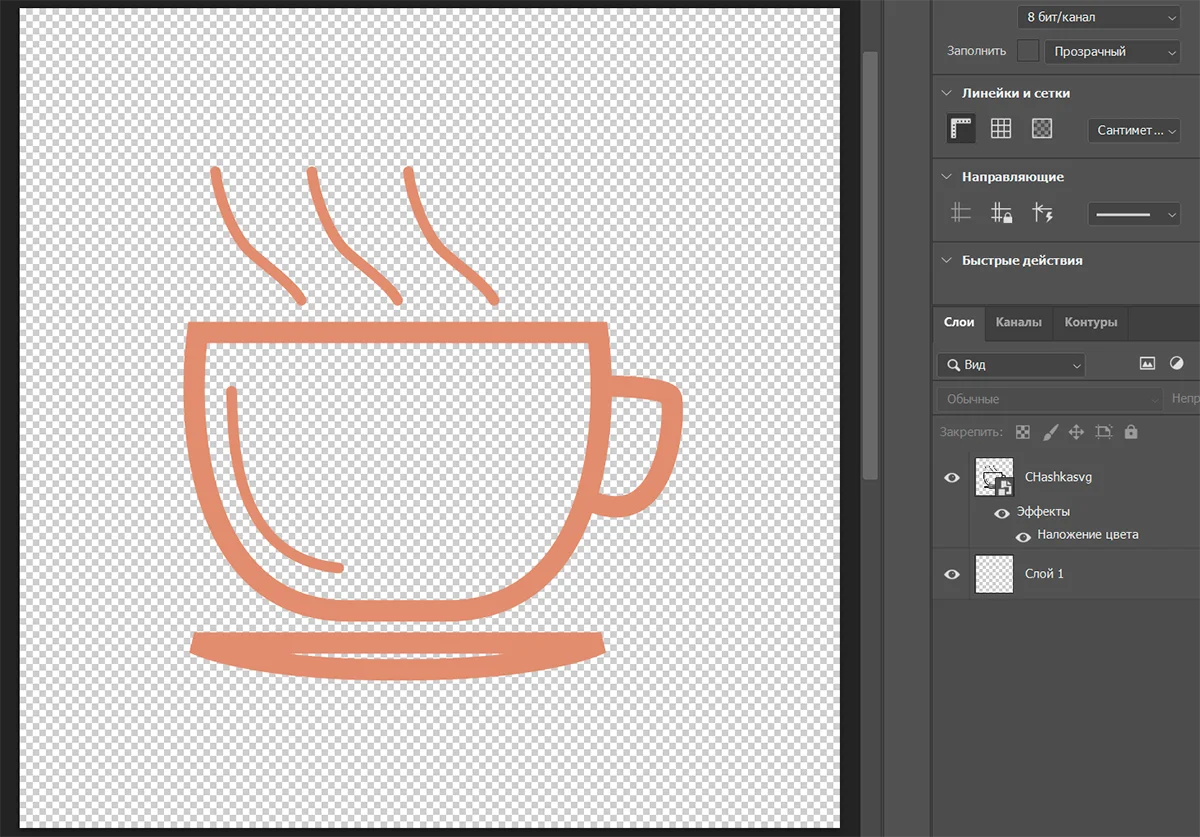Lock artboard nesting icon
Screen dimensions: 1200x837
pyautogui.click(x=1104, y=432)
